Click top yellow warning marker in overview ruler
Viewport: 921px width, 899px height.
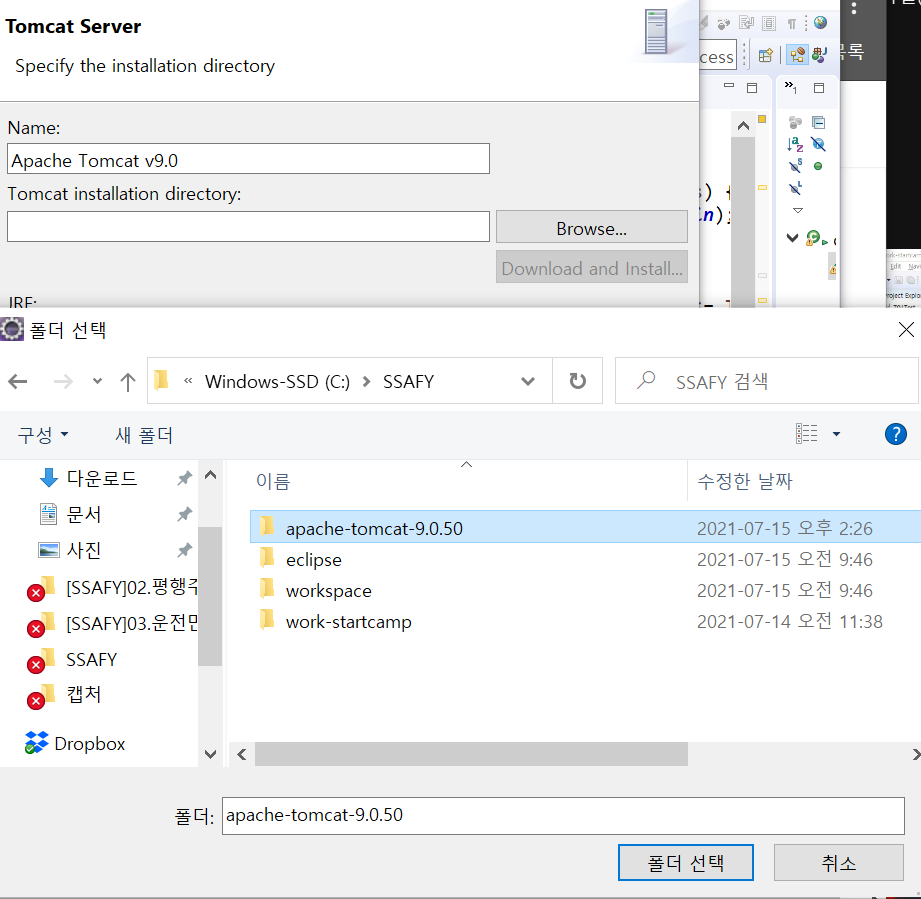pyautogui.click(x=762, y=119)
